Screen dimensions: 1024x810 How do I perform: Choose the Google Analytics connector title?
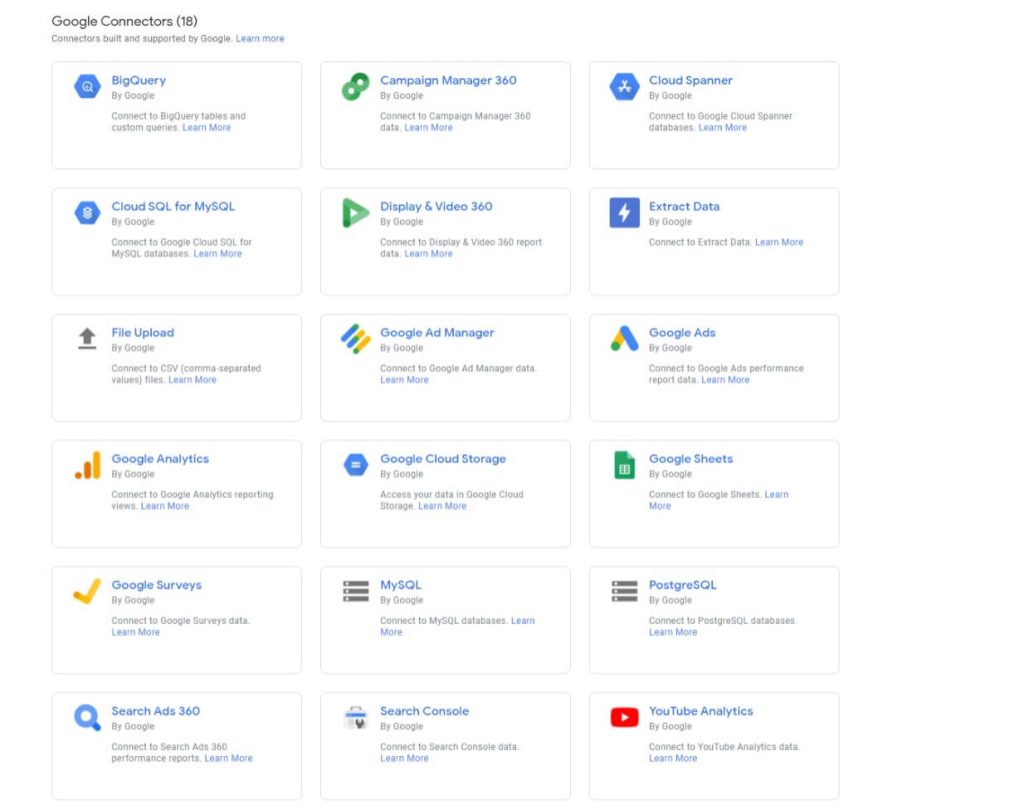click(160, 459)
